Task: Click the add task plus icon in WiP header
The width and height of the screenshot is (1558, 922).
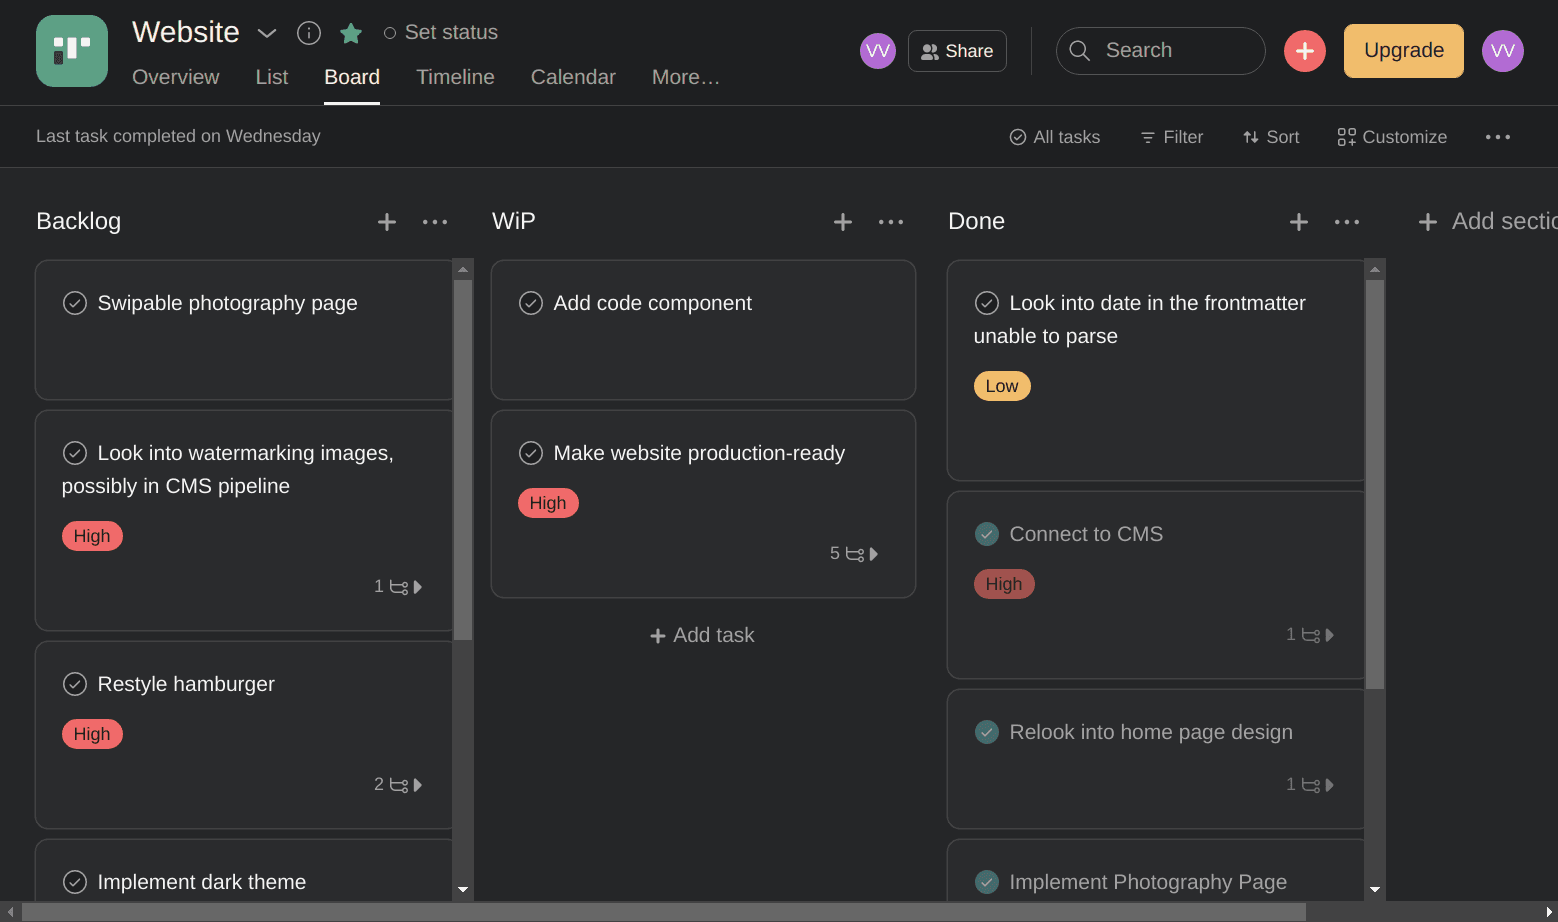Action: [842, 222]
